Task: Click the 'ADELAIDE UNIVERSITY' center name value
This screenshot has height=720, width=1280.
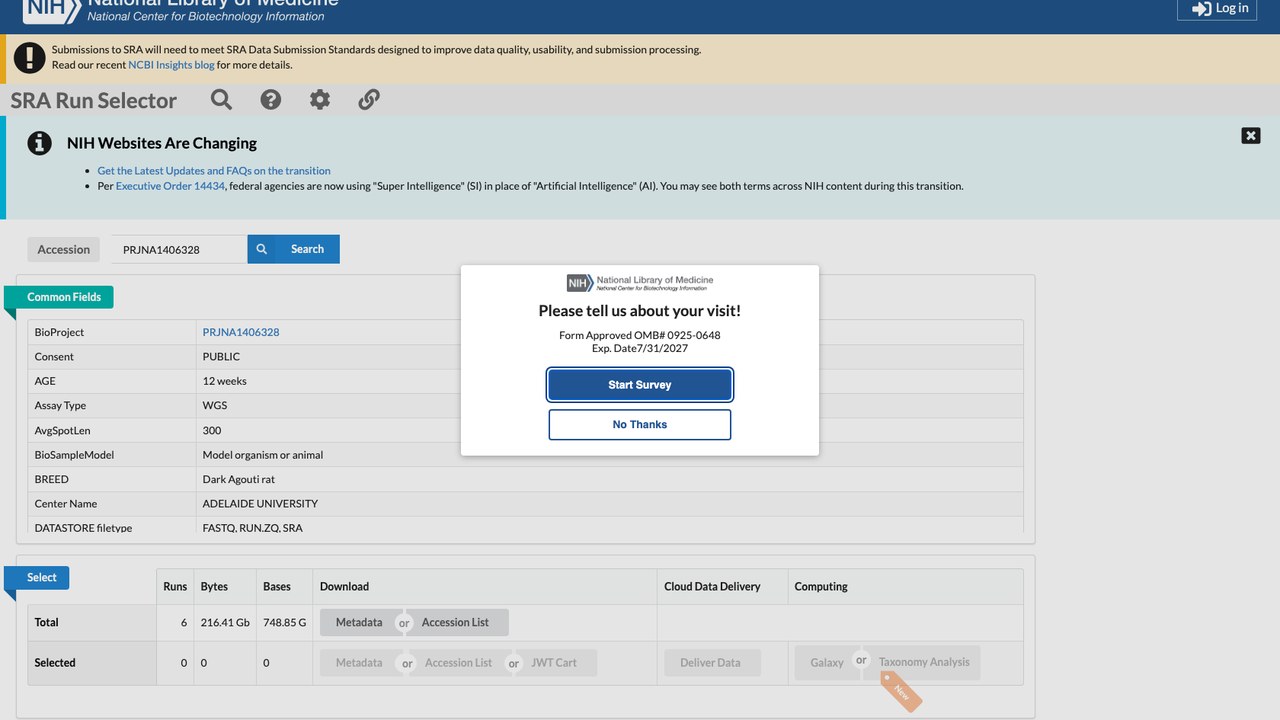Action: tap(260, 503)
